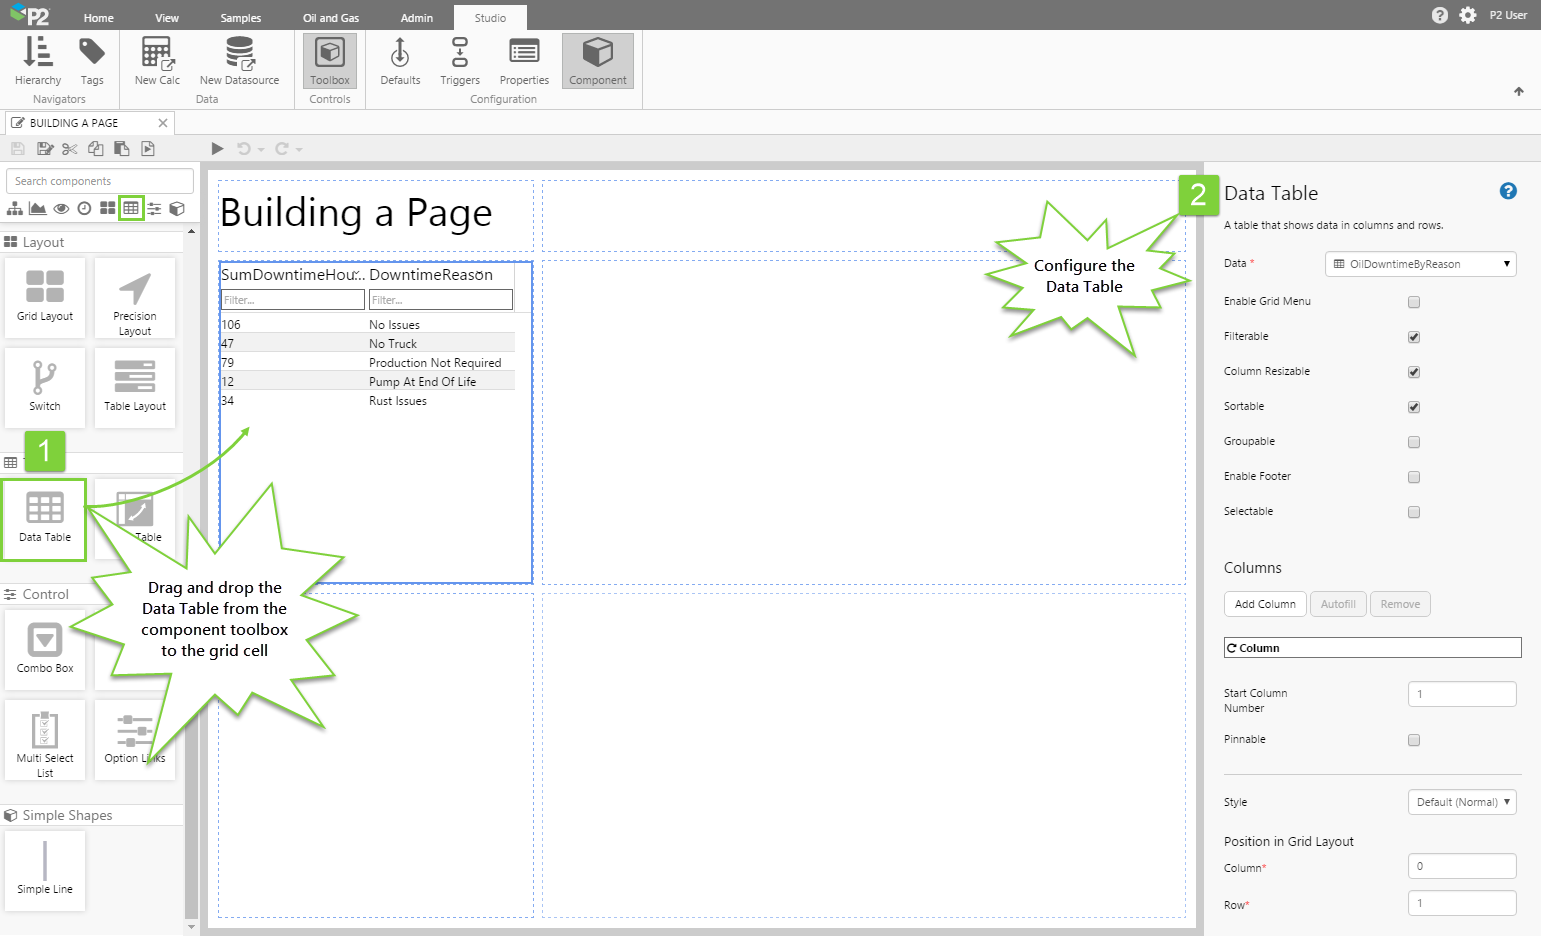1541x936 pixels.
Task: Open New Datasource in ribbon
Action: point(239,61)
